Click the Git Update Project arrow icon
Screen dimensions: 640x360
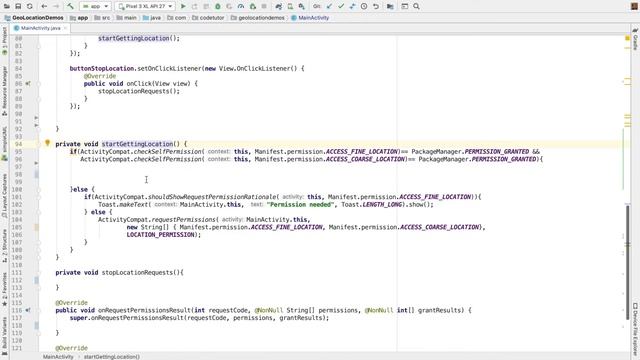[x=329, y=6]
